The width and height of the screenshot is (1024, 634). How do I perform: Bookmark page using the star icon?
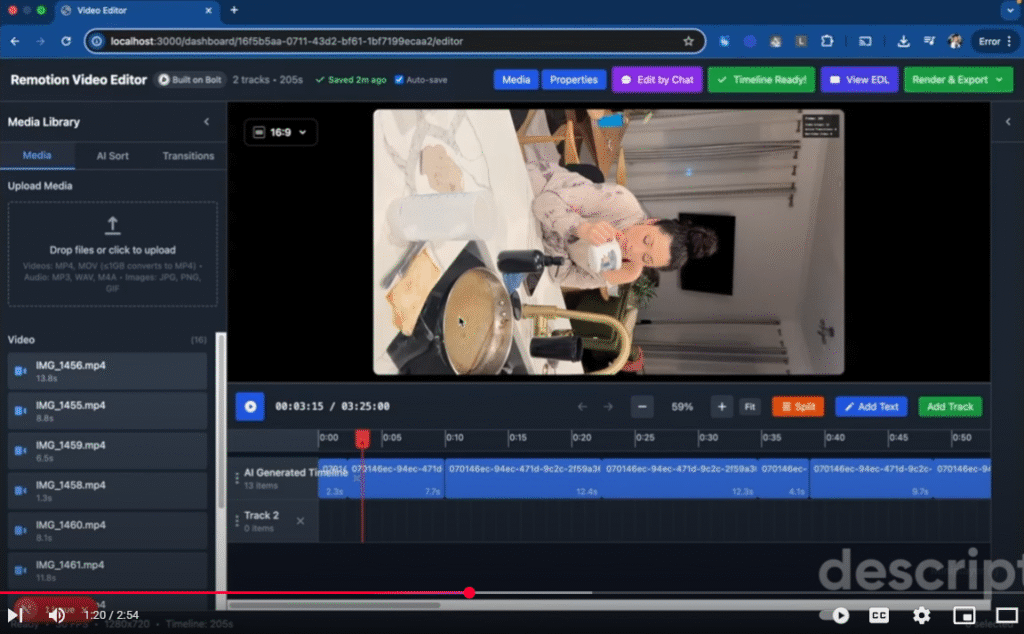688,42
